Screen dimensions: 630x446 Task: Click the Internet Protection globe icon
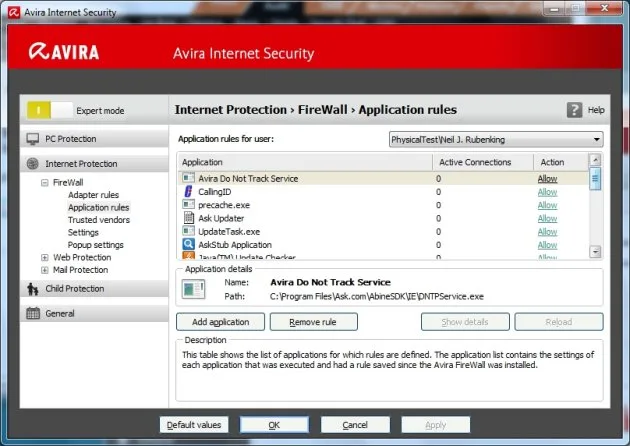click(33, 164)
